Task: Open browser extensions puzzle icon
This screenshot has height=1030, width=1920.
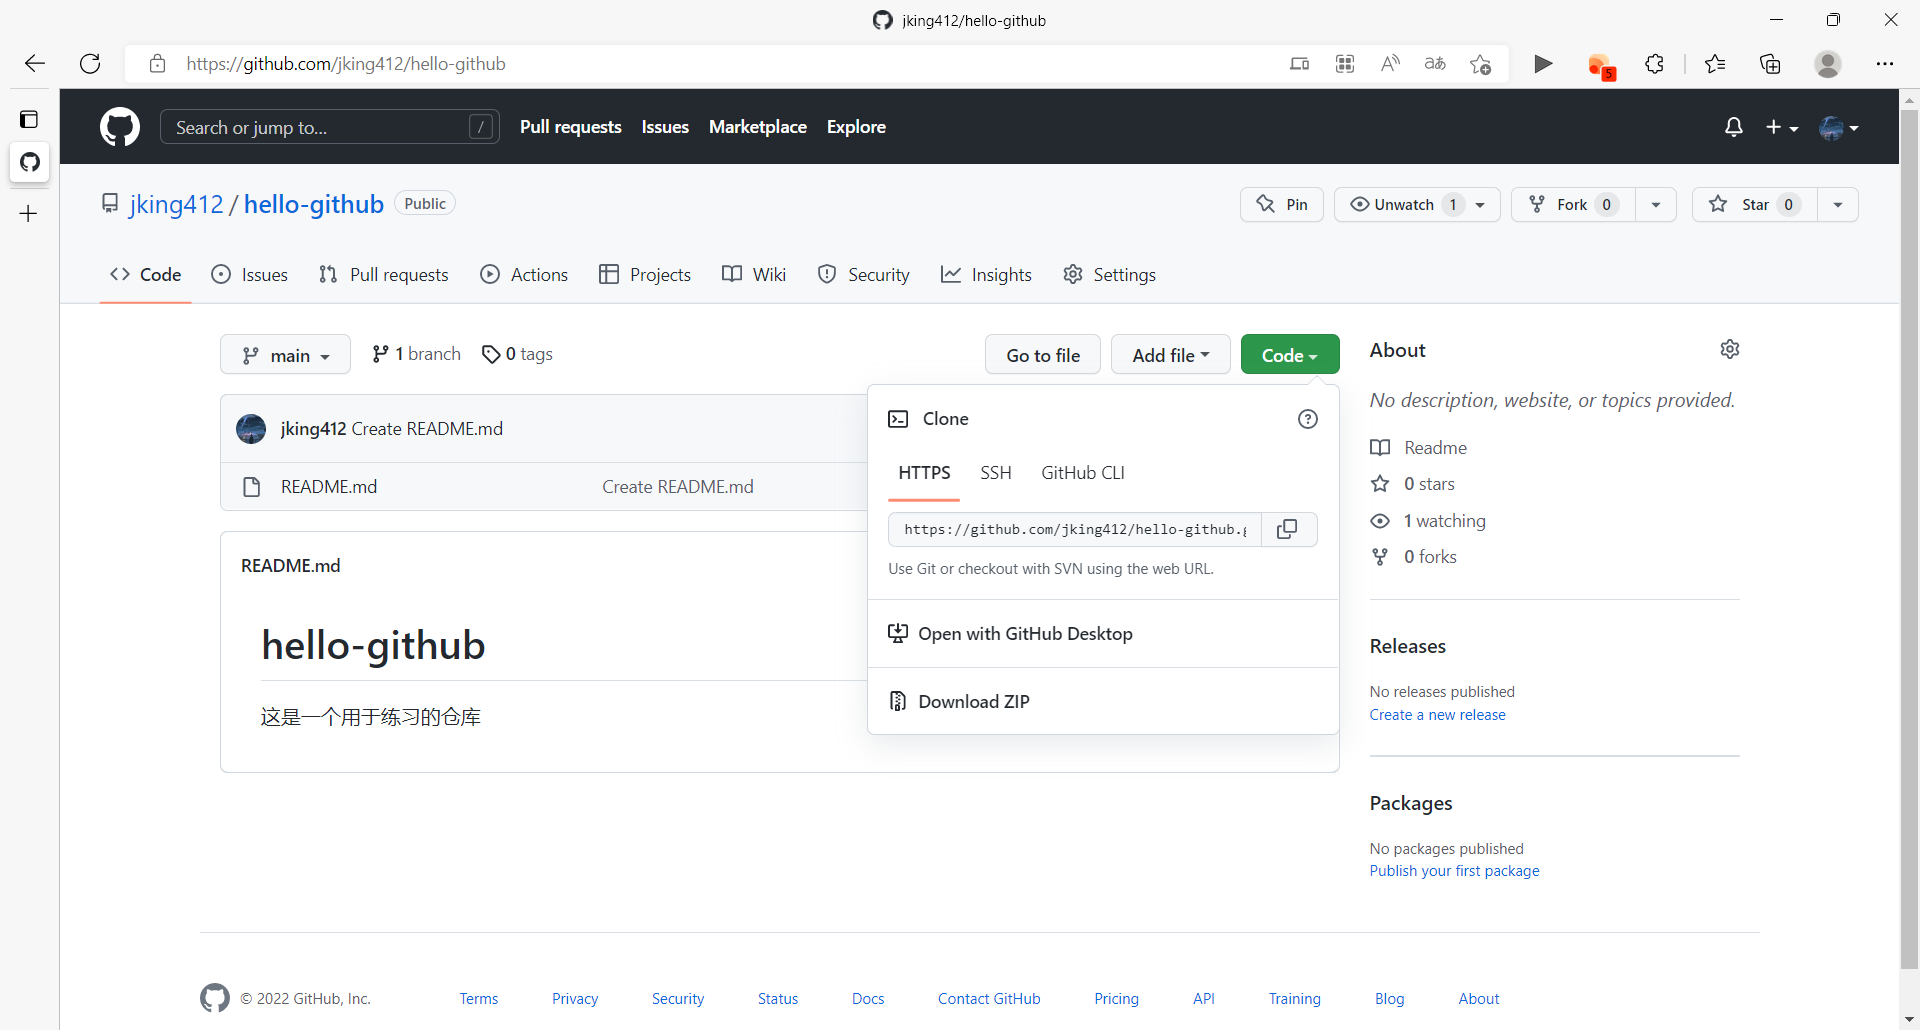Action: pyautogui.click(x=1655, y=64)
